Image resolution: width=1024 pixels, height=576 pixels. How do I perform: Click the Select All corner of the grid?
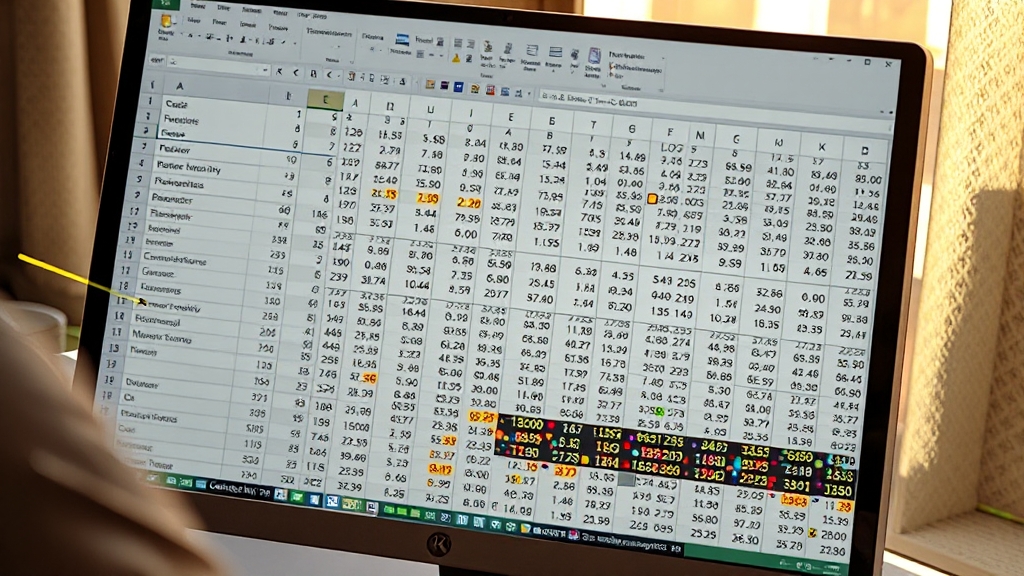(x=150, y=85)
